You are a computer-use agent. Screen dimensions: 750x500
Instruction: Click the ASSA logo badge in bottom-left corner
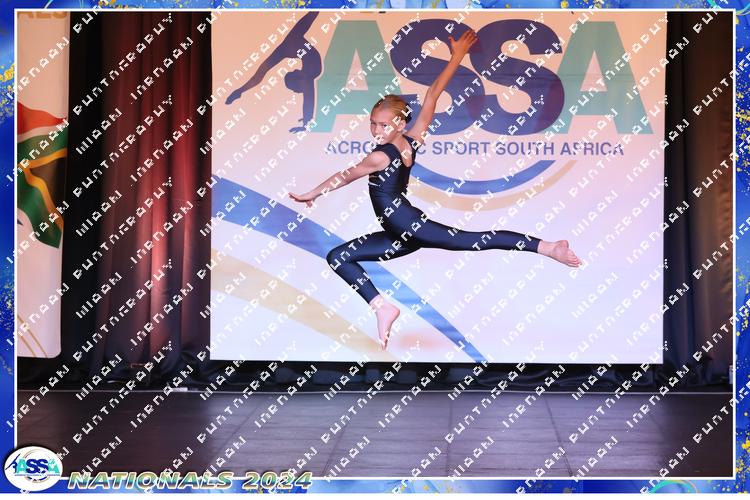(x=32, y=468)
